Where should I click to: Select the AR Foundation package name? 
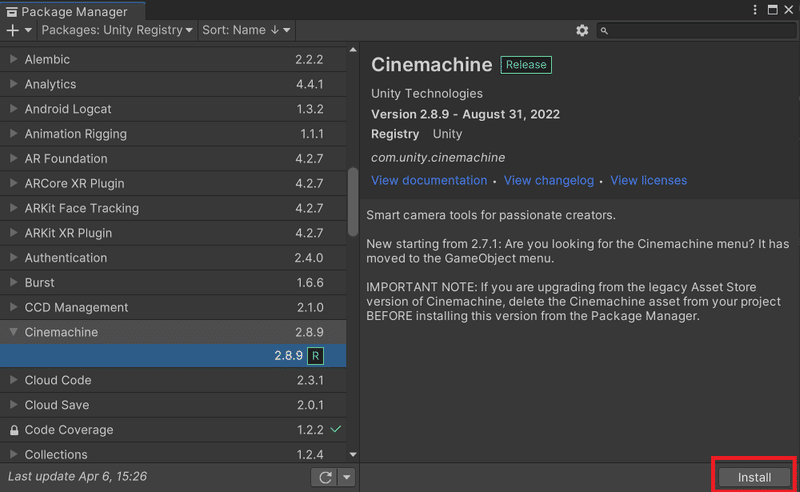[66, 159]
